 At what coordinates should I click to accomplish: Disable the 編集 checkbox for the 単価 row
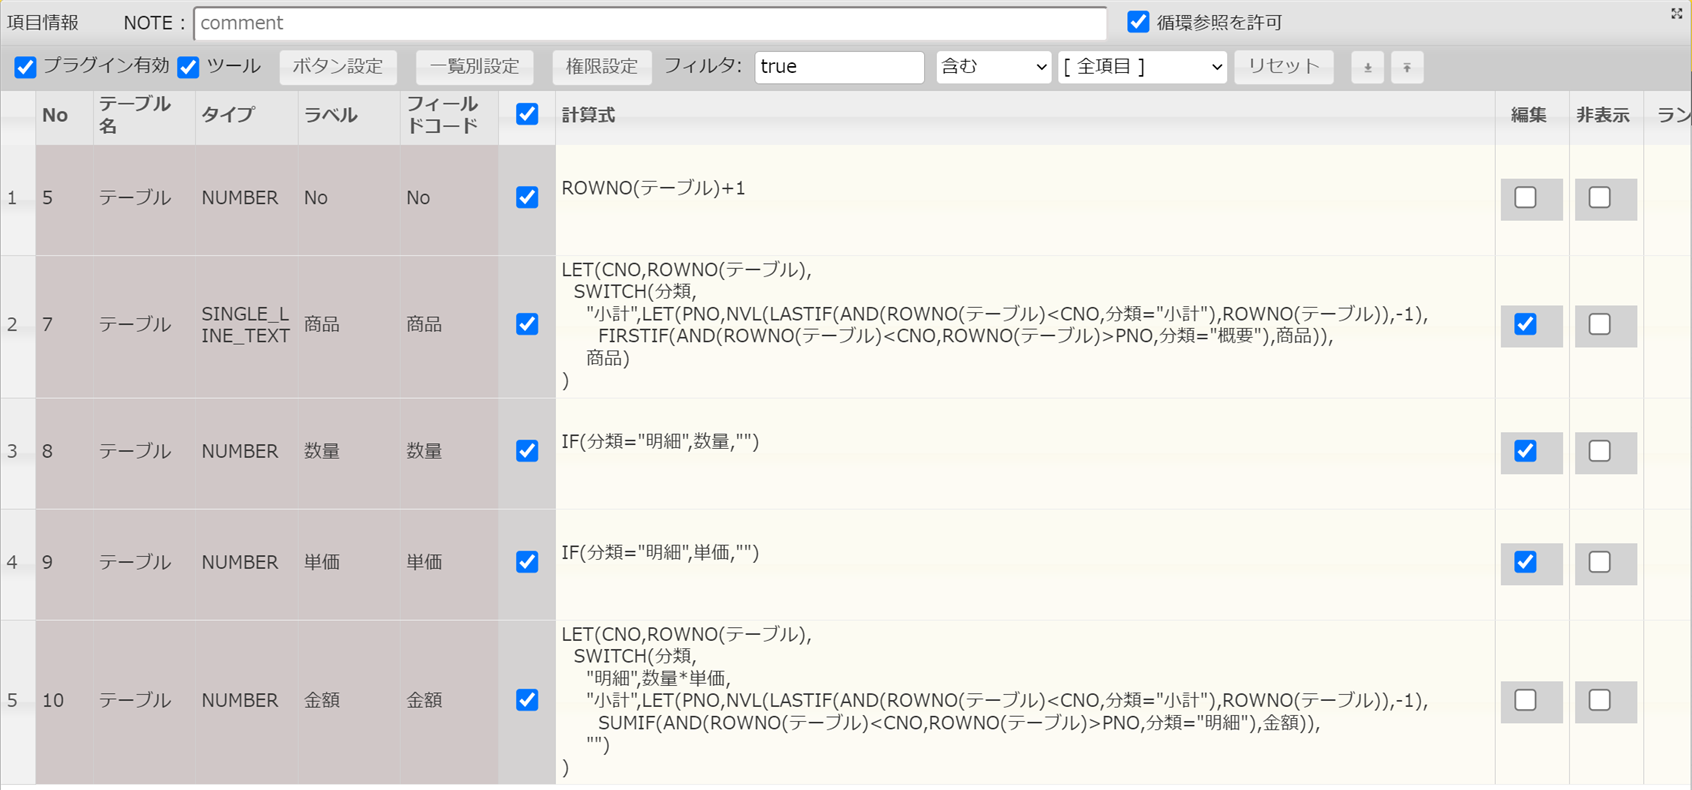point(1525,562)
